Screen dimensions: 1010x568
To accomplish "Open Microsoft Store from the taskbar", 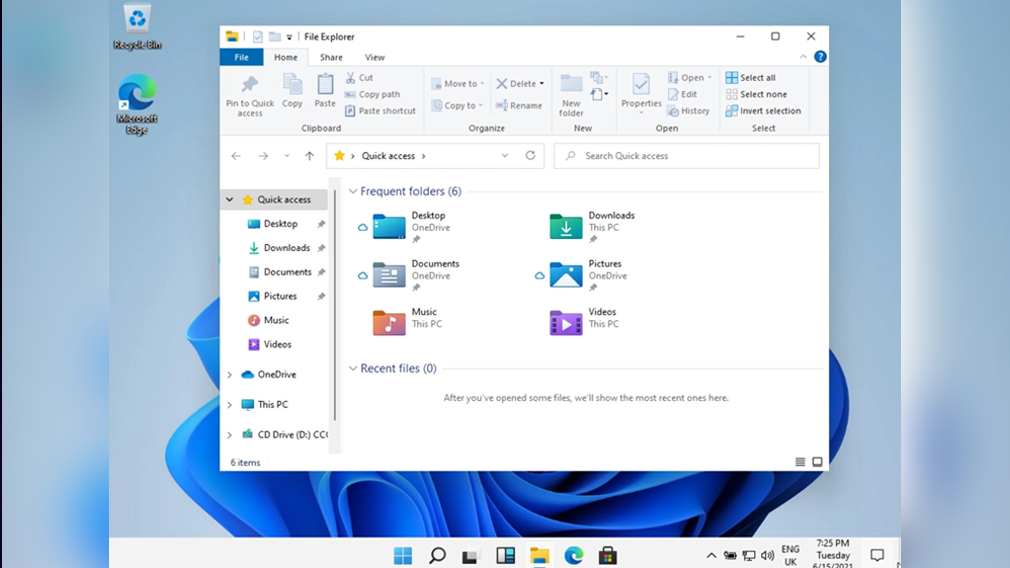I will point(607,555).
